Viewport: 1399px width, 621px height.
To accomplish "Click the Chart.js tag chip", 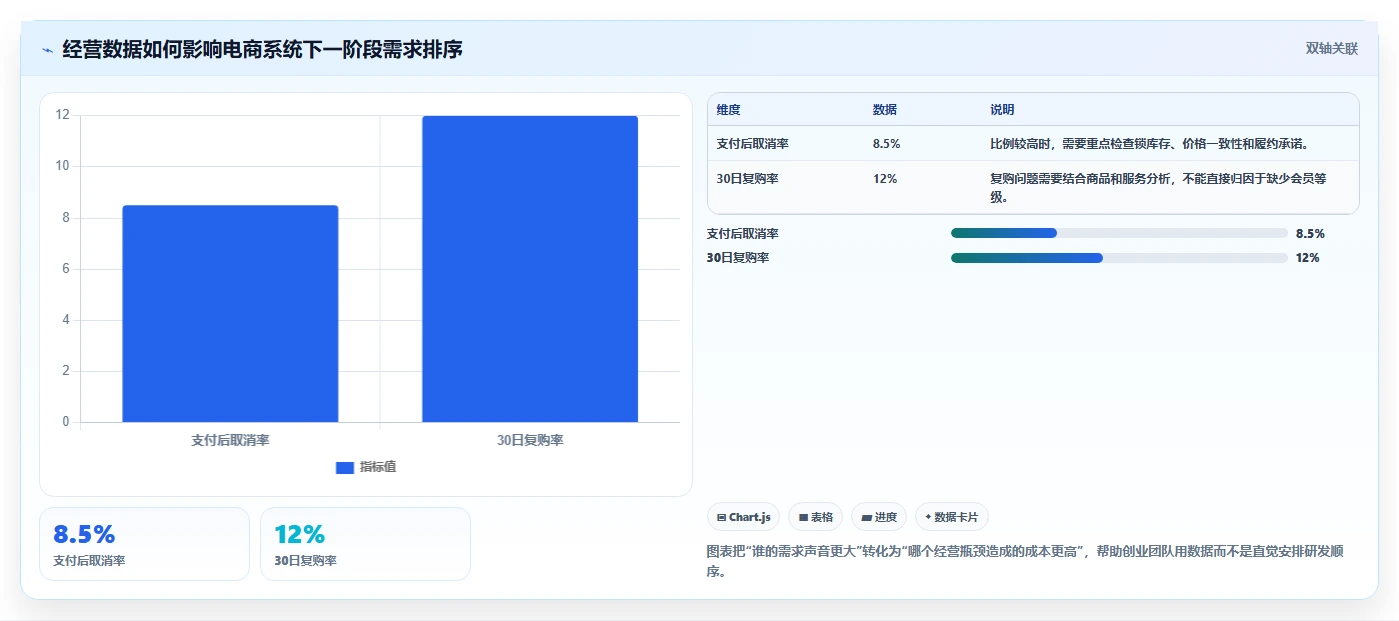I will point(744,517).
